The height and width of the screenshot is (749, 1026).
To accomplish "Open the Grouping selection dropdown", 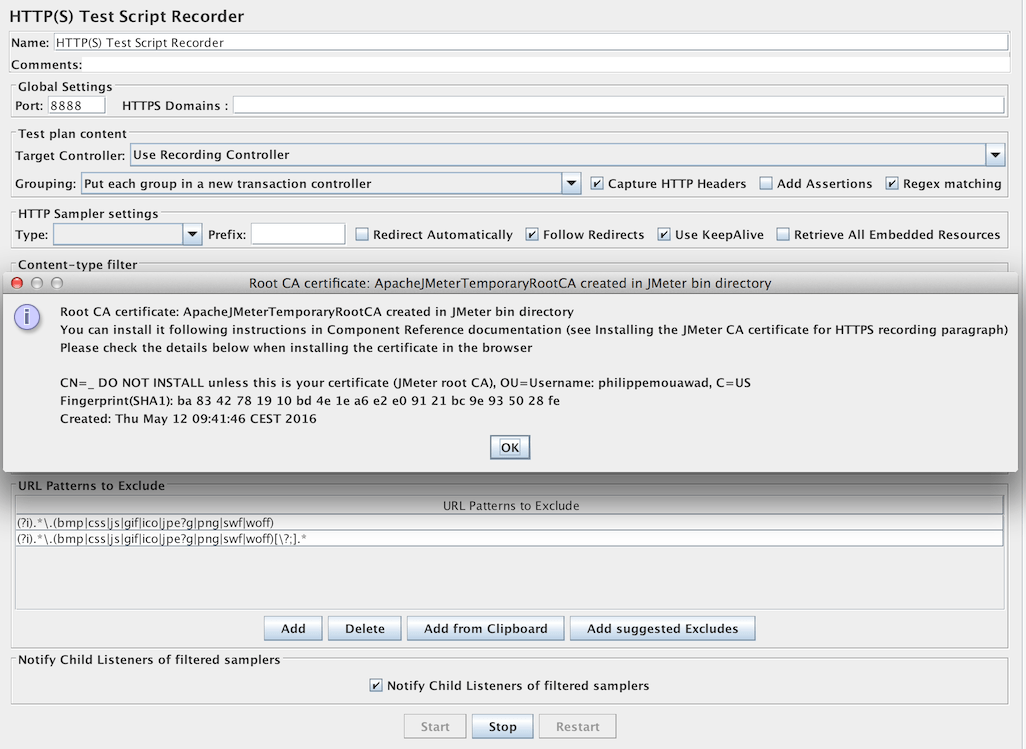I will 572,184.
